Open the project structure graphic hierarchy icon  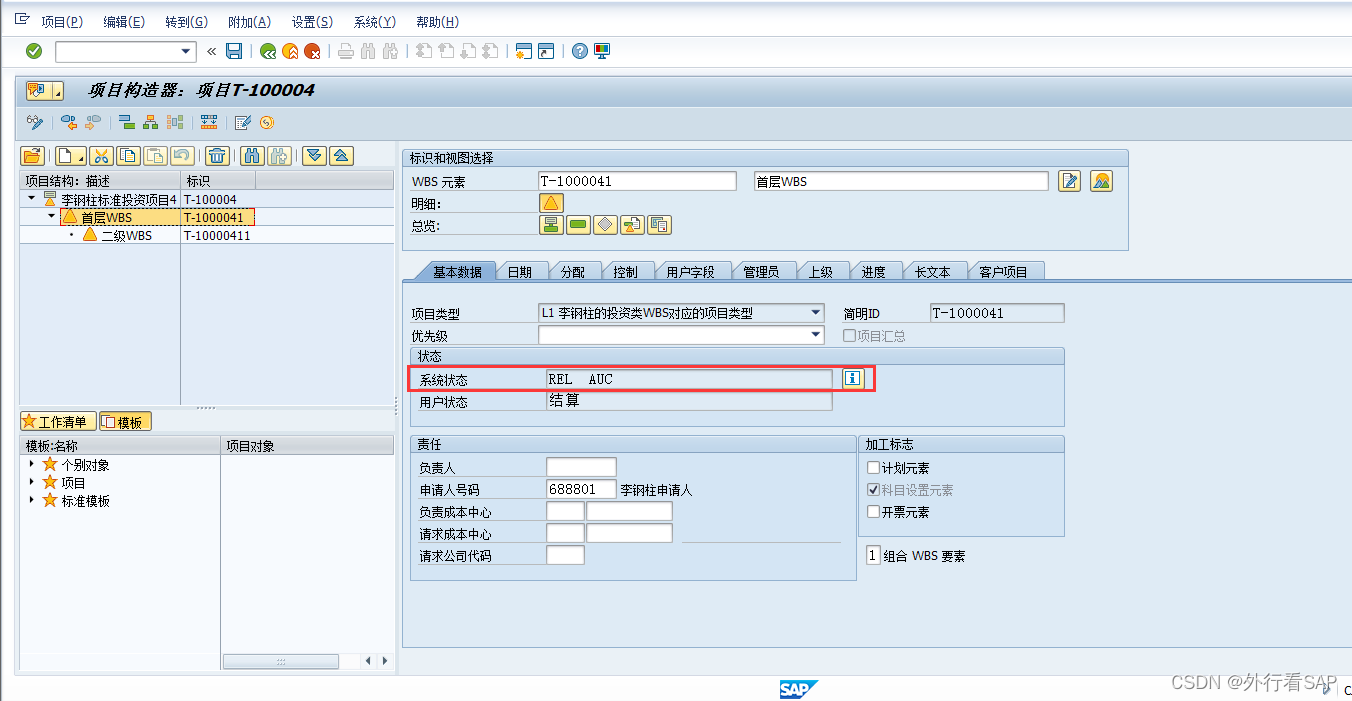tap(150, 123)
